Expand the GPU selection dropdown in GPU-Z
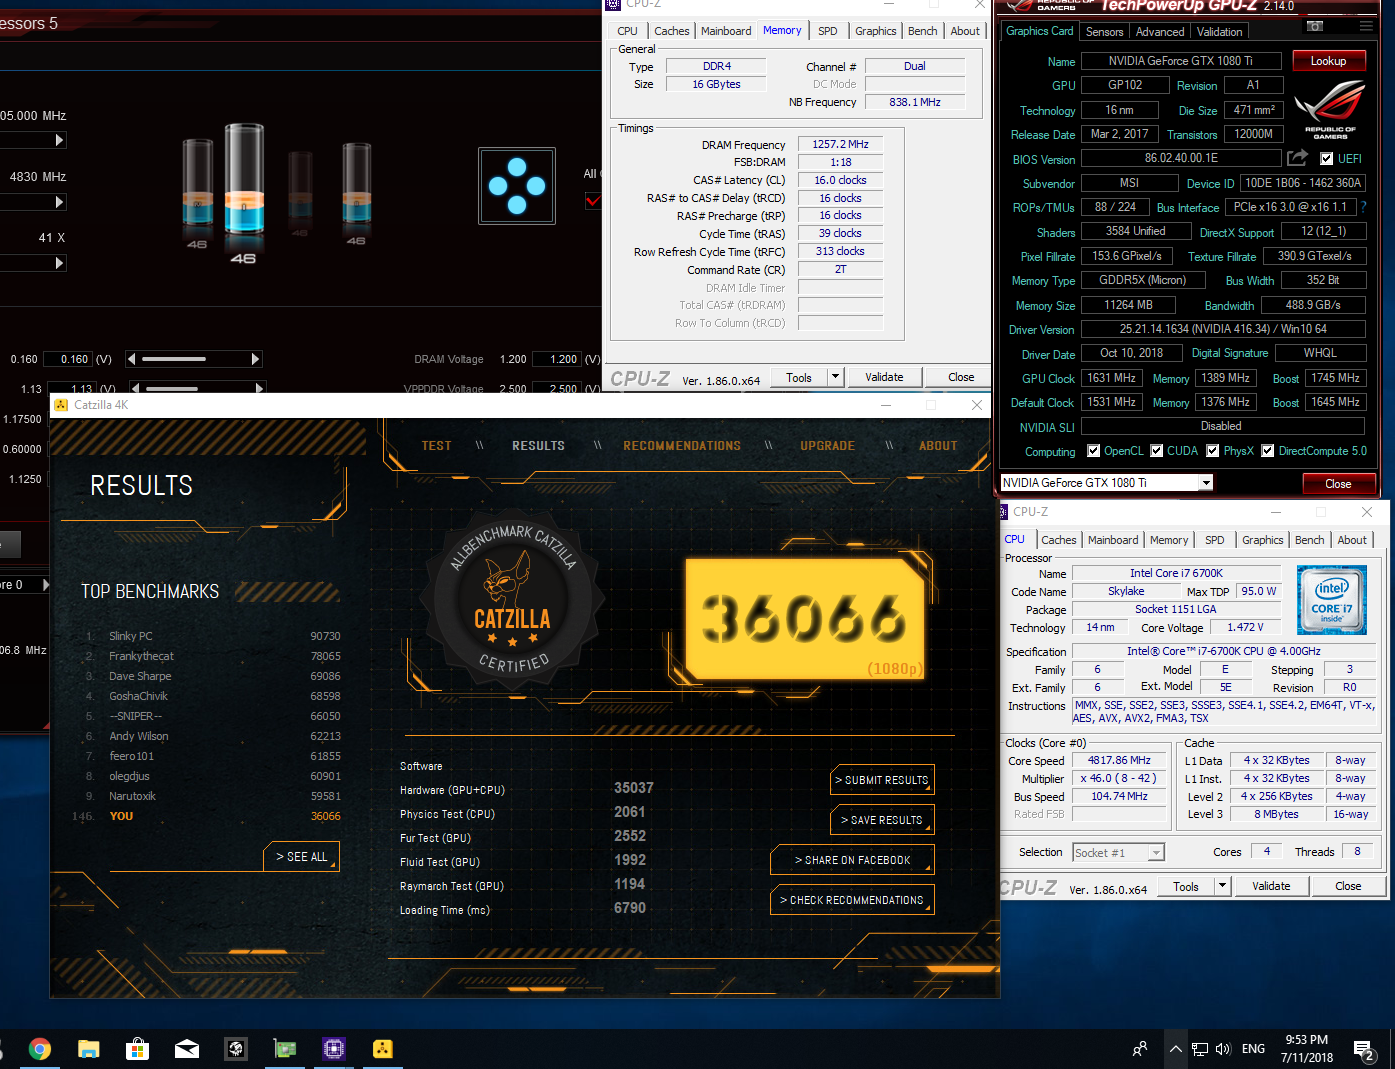Image resolution: width=1395 pixels, height=1069 pixels. pos(1206,483)
